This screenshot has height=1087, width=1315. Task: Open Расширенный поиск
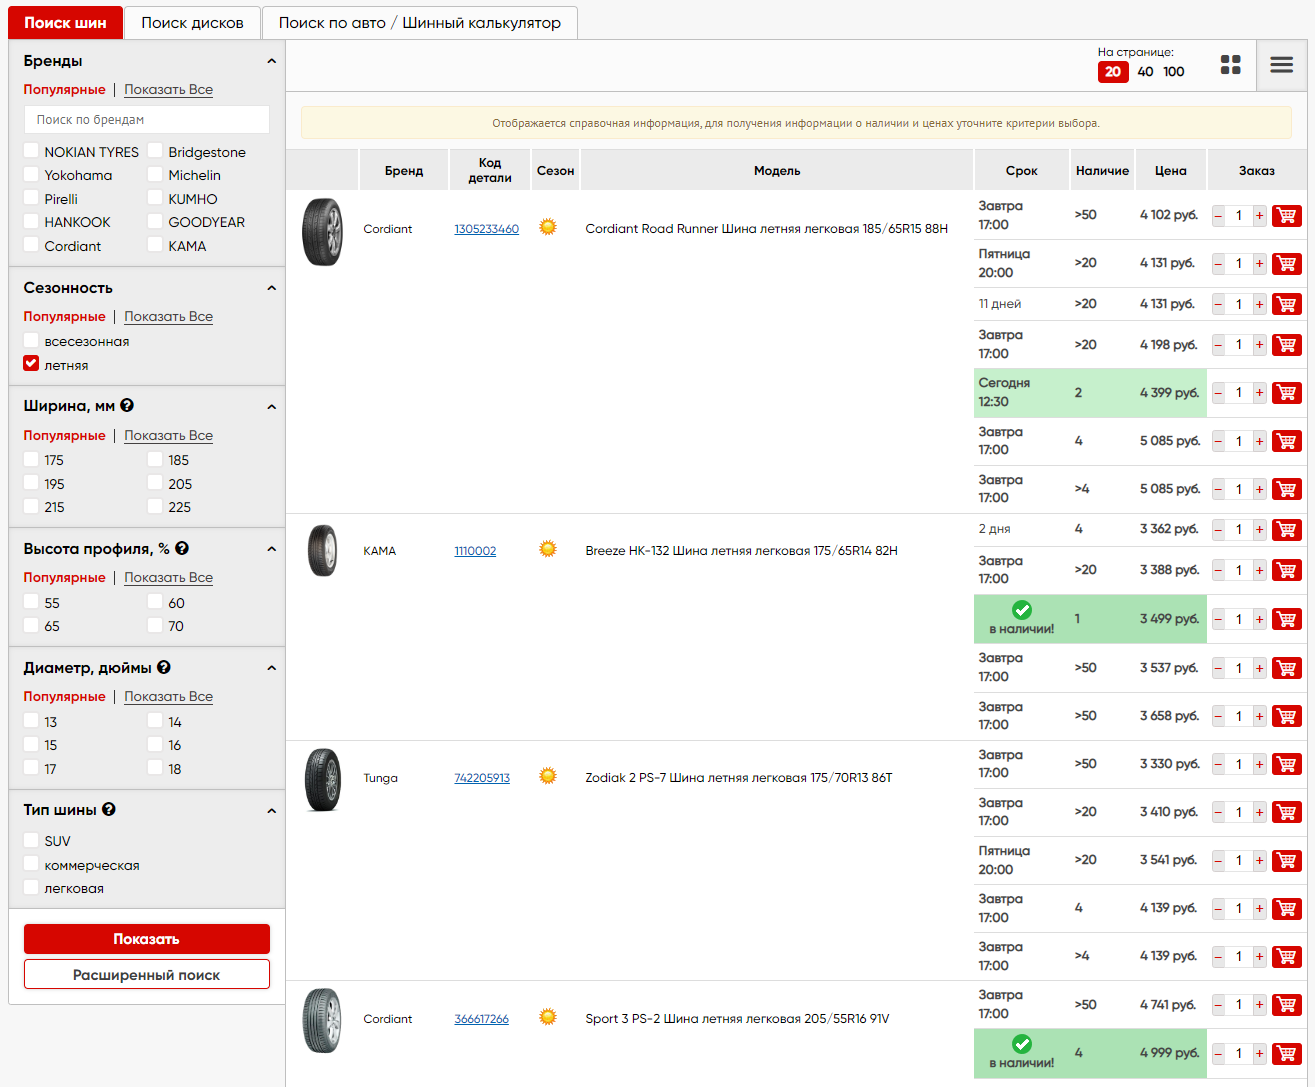click(x=147, y=974)
